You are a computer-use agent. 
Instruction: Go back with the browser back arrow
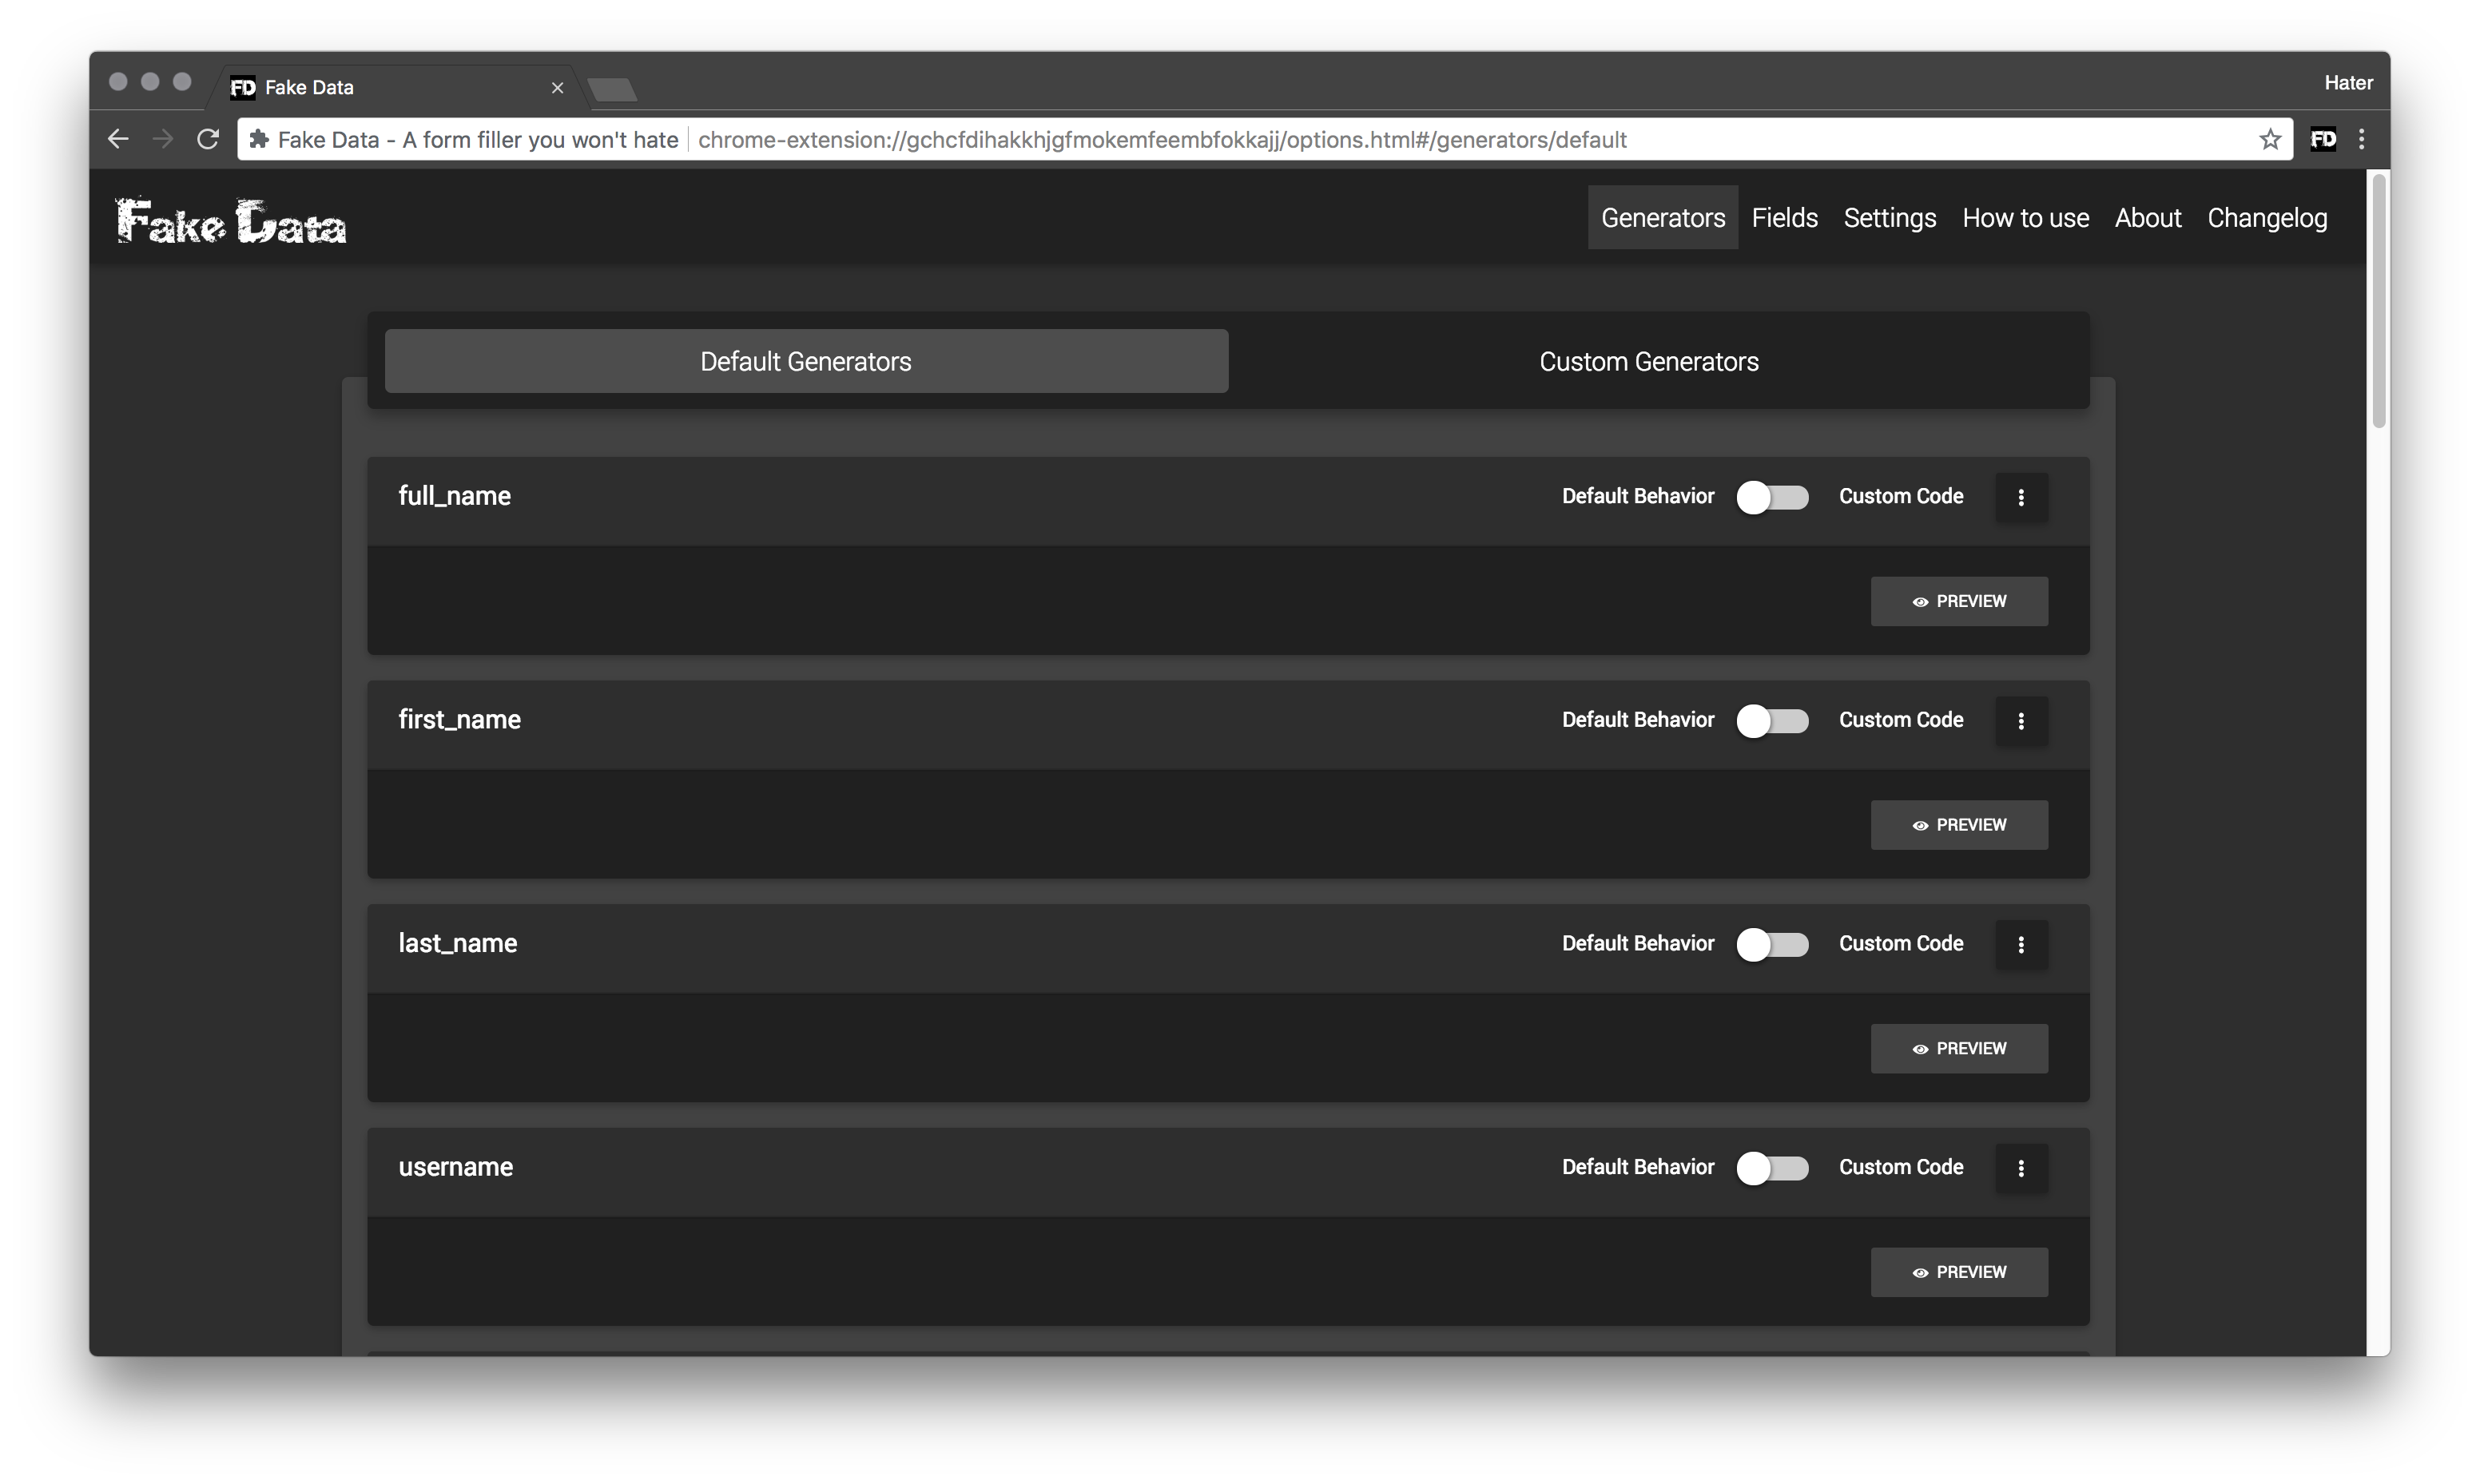click(x=118, y=140)
